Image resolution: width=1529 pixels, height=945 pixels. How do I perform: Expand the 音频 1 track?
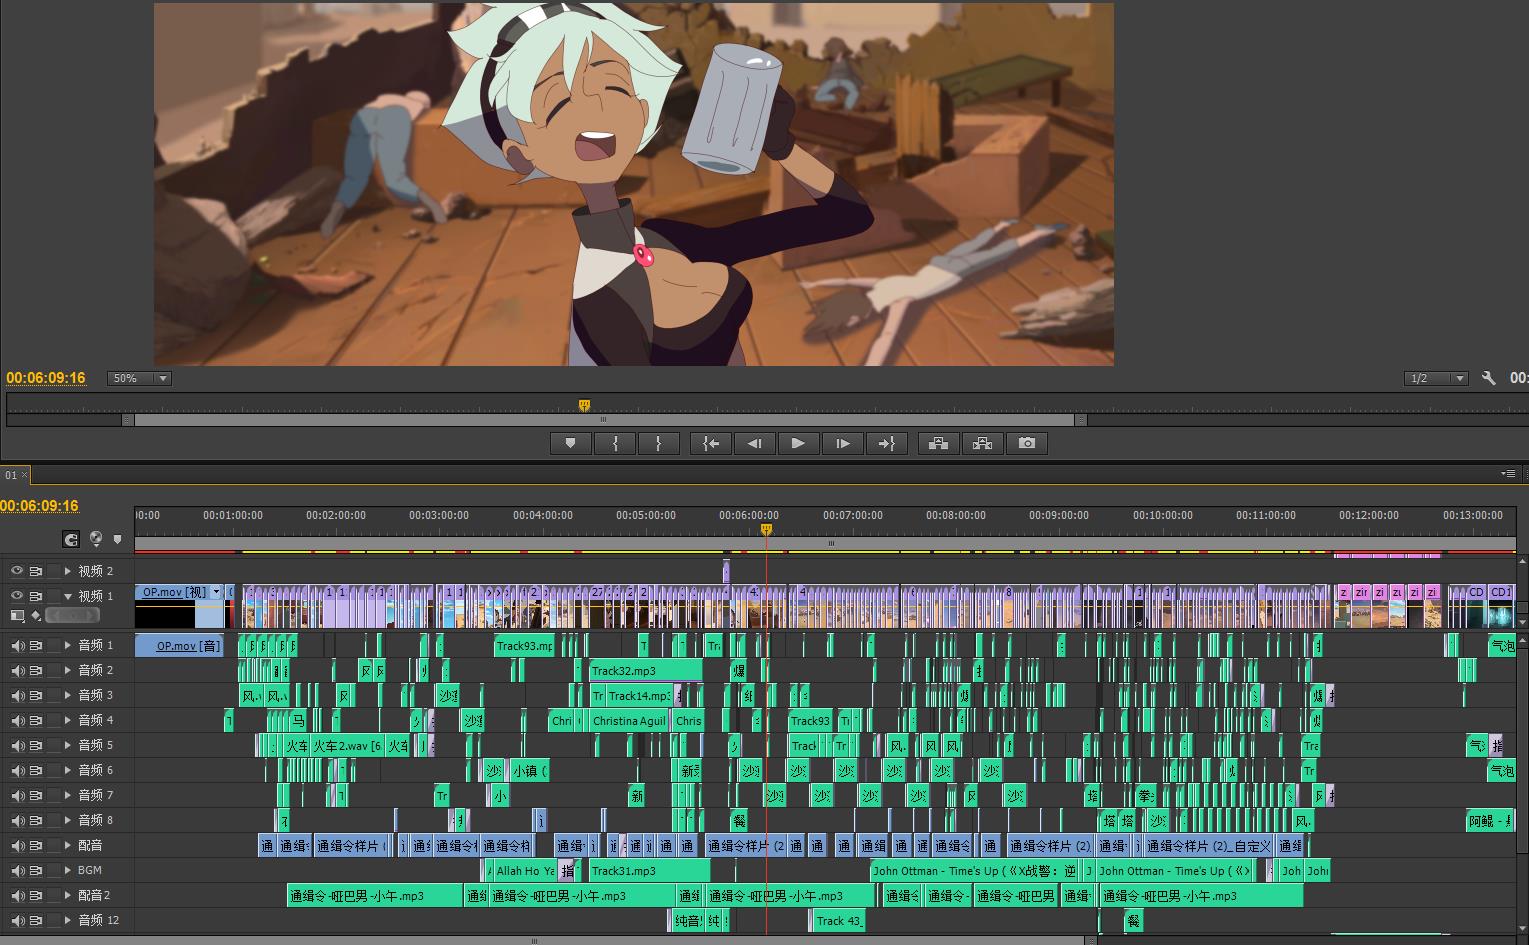(68, 646)
